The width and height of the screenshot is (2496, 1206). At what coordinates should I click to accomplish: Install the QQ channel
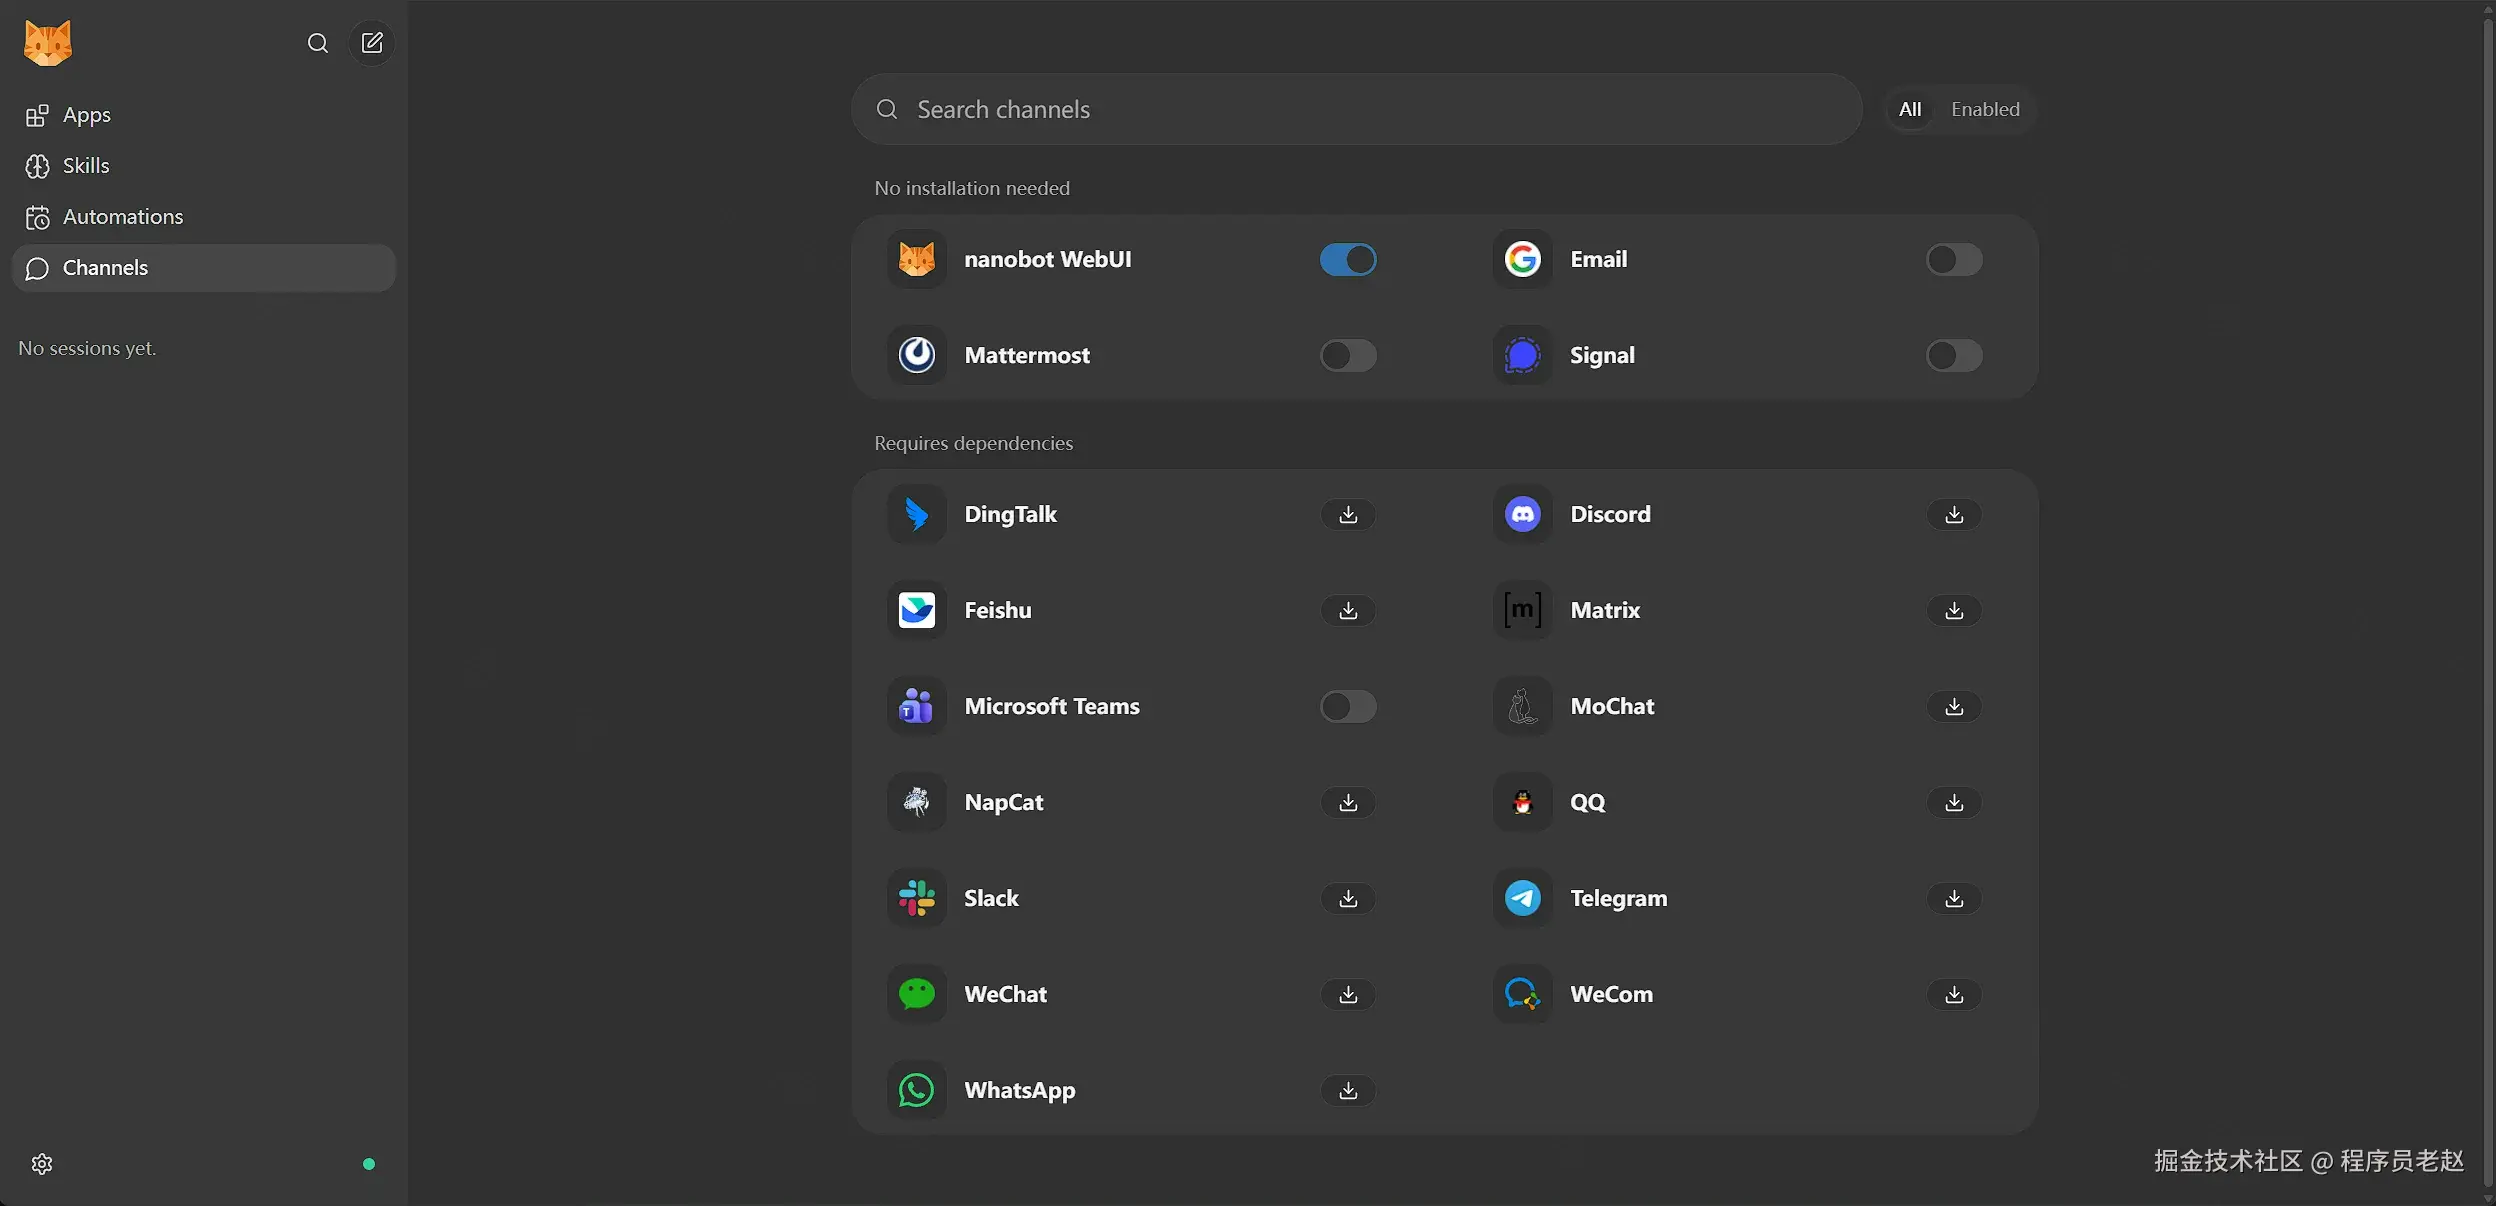[x=1954, y=802]
